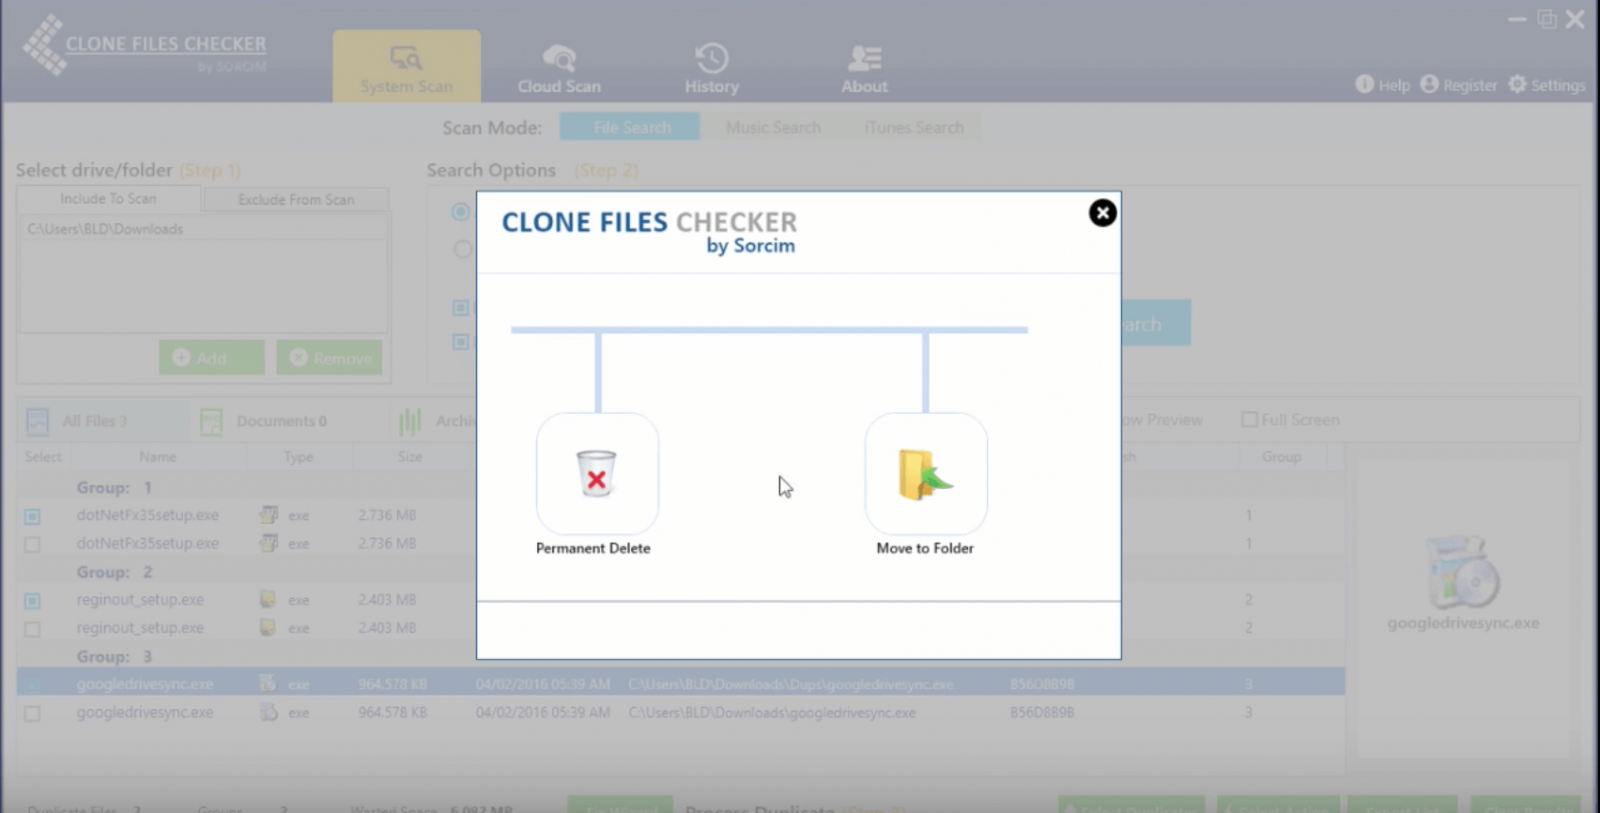
Task: Sort by the Type column header
Action: [x=298, y=456]
